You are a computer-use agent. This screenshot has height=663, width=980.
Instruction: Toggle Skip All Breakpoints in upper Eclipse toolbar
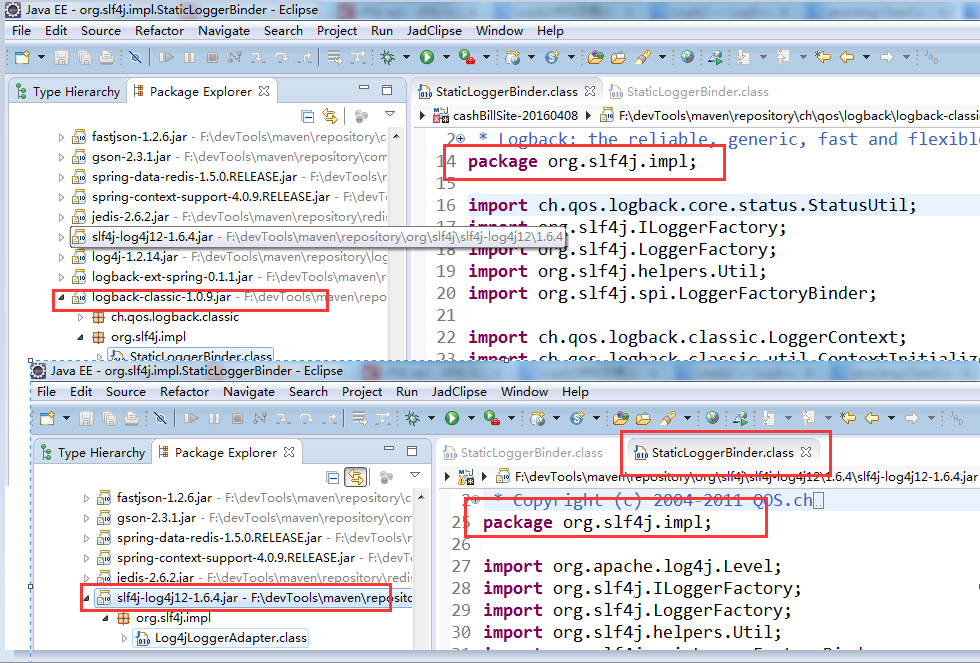[135, 57]
